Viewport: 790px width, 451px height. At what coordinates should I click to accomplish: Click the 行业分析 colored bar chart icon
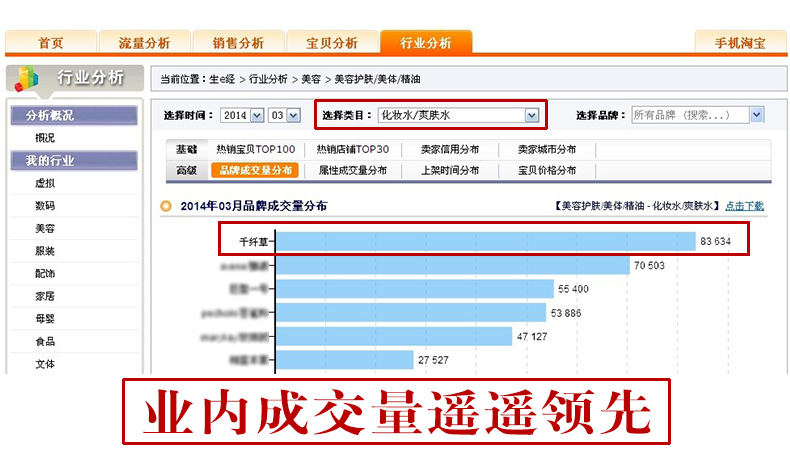26,79
